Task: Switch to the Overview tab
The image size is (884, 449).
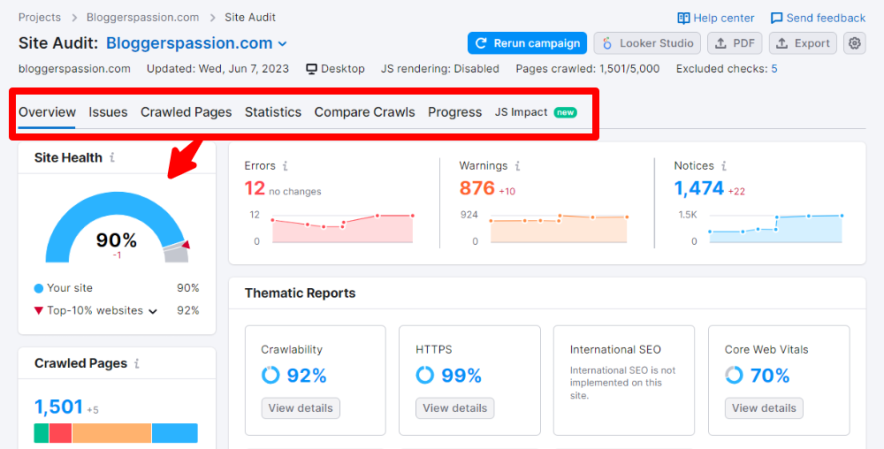Action: [x=47, y=112]
